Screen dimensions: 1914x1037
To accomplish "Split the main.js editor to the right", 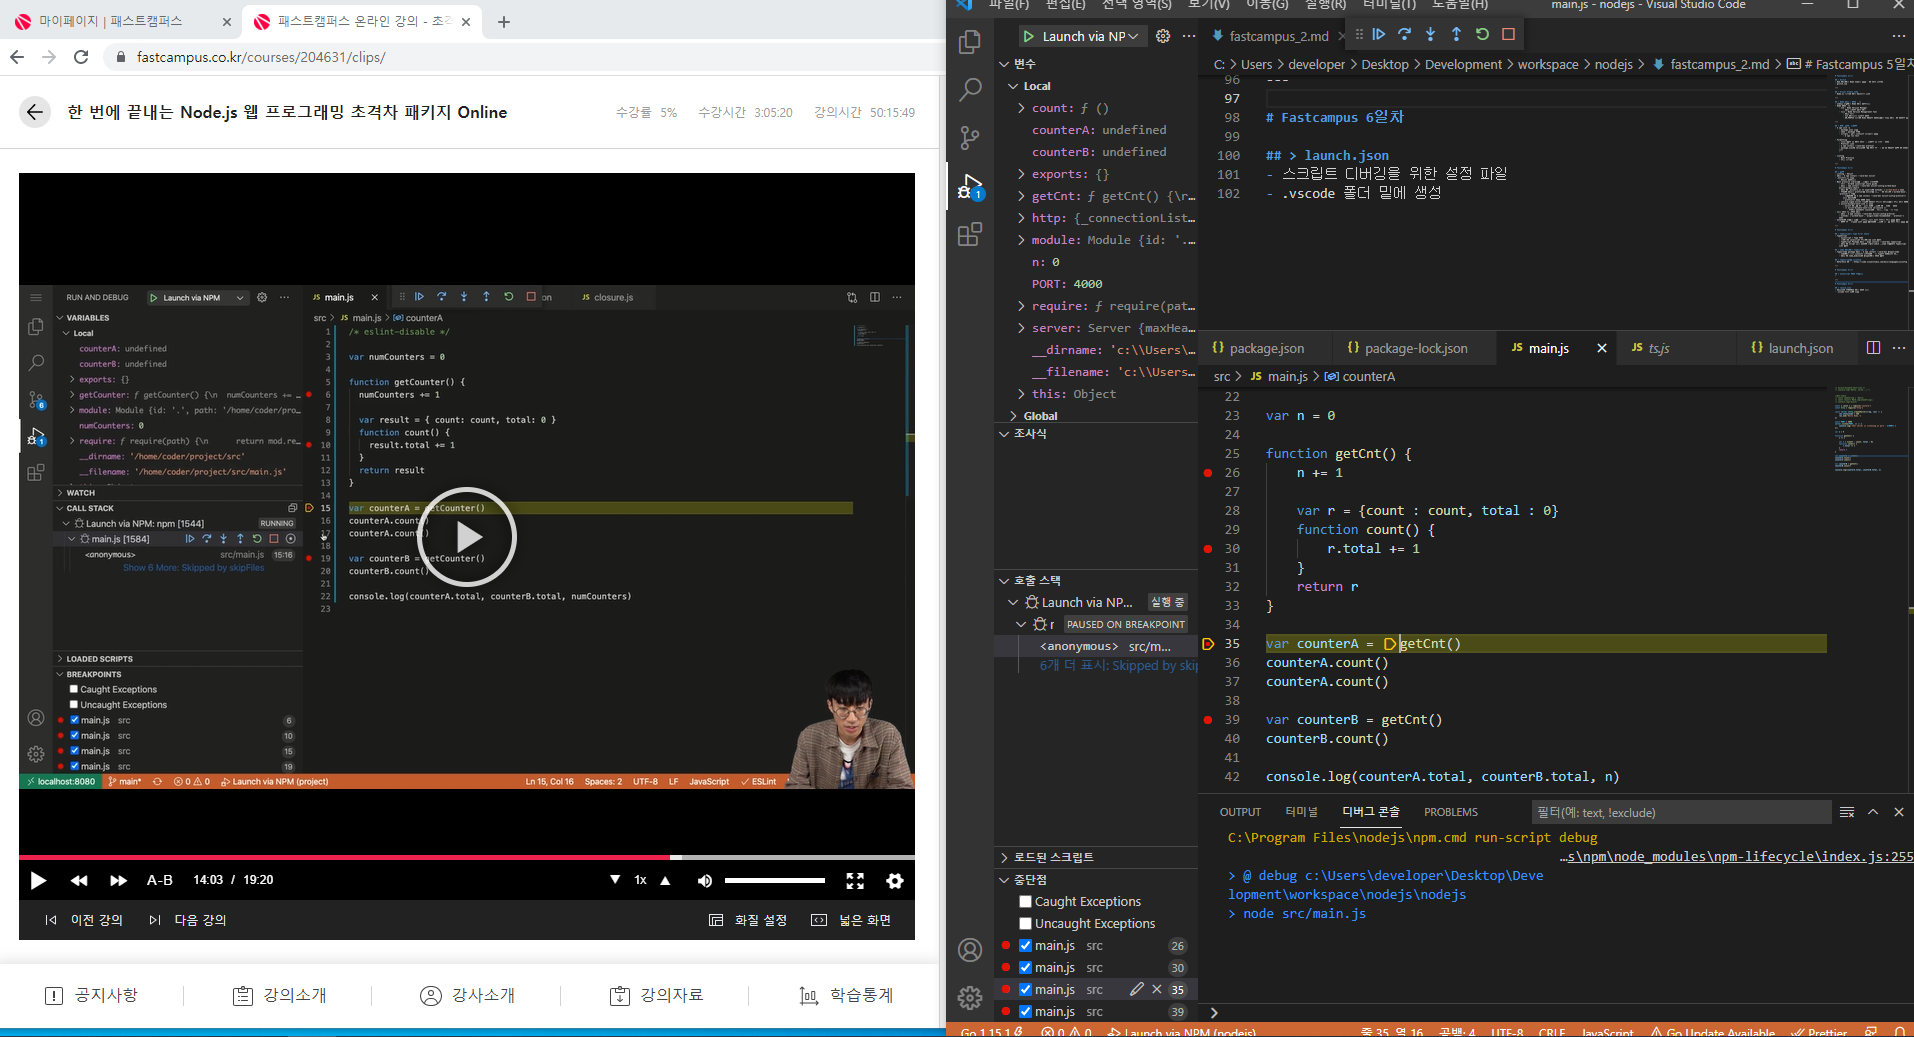I will click(x=1873, y=348).
